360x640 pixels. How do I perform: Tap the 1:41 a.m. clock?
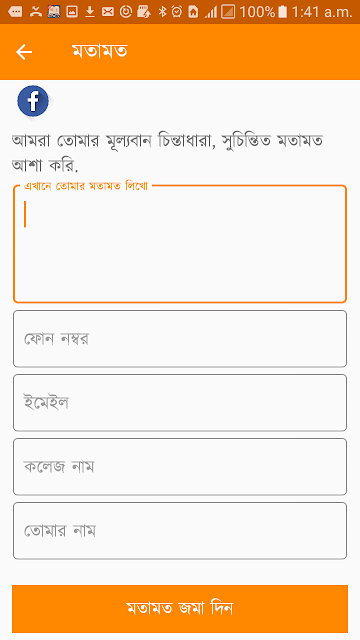click(x=322, y=12)
